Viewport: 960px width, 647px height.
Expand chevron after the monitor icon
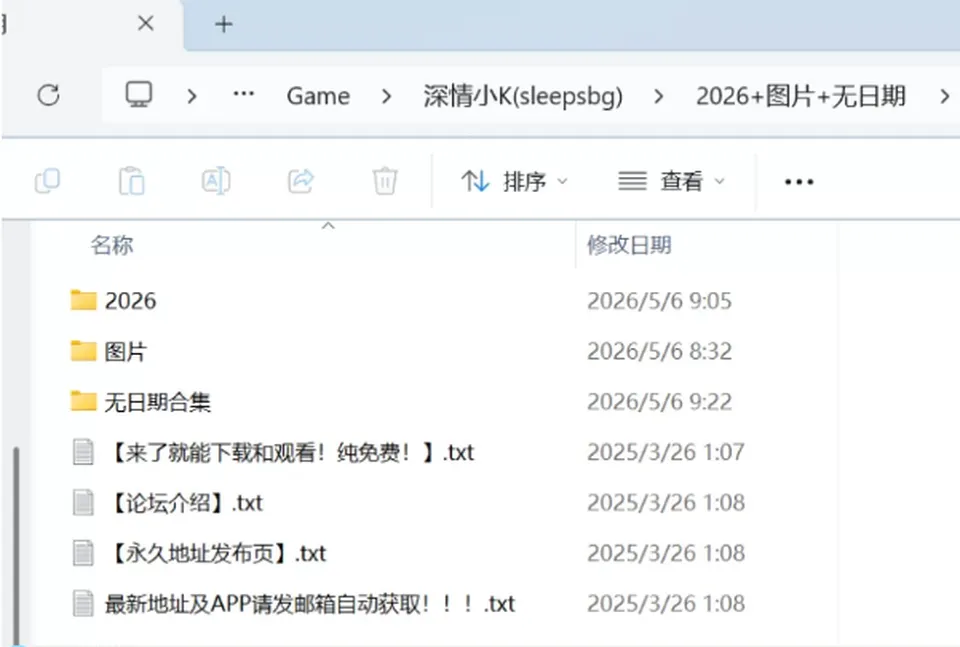pos(192,96)
